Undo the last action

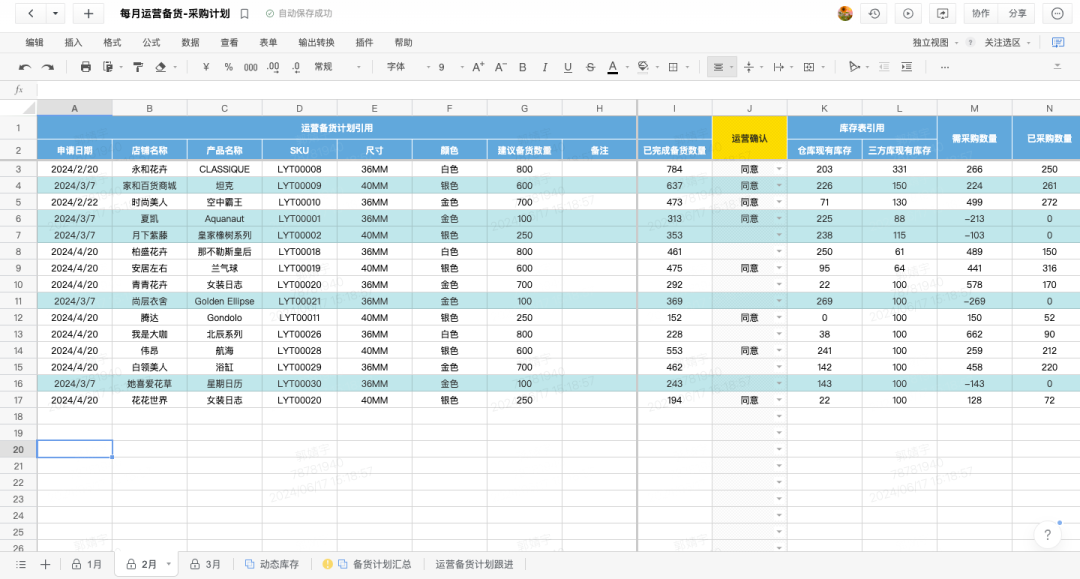[x=25, y=67]
